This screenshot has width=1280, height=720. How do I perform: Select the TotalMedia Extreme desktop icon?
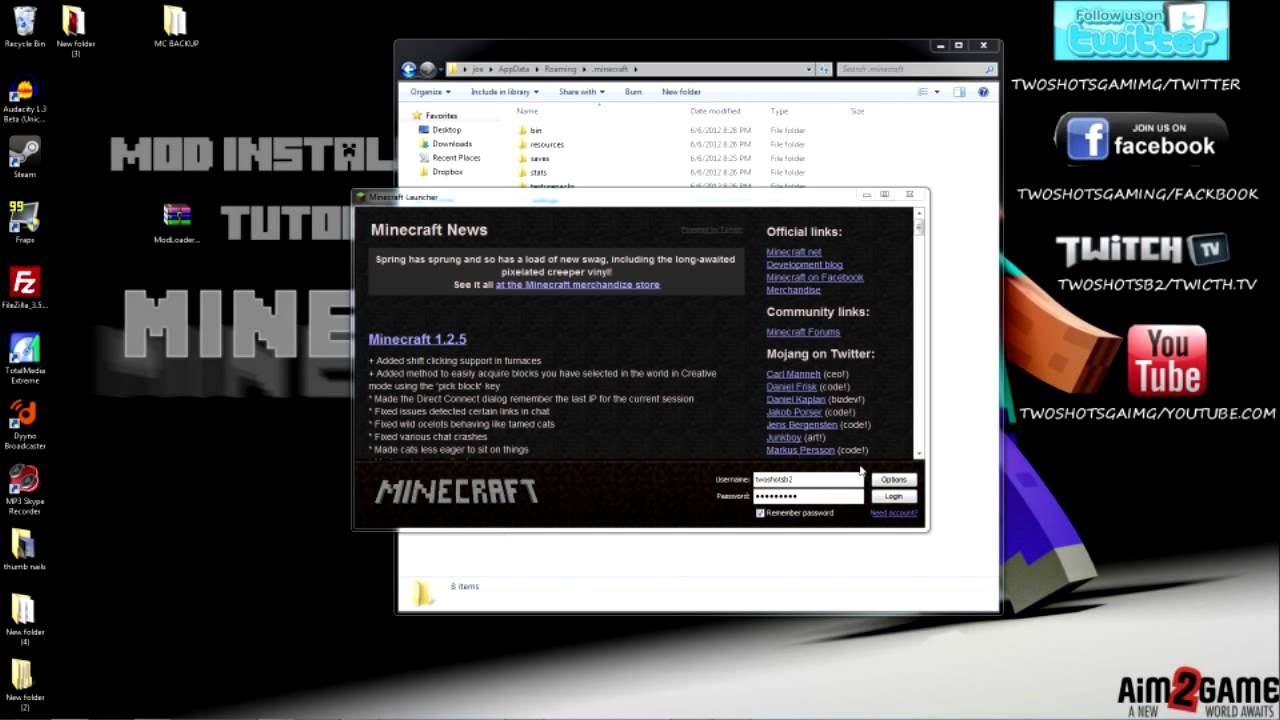click(25, 358)
